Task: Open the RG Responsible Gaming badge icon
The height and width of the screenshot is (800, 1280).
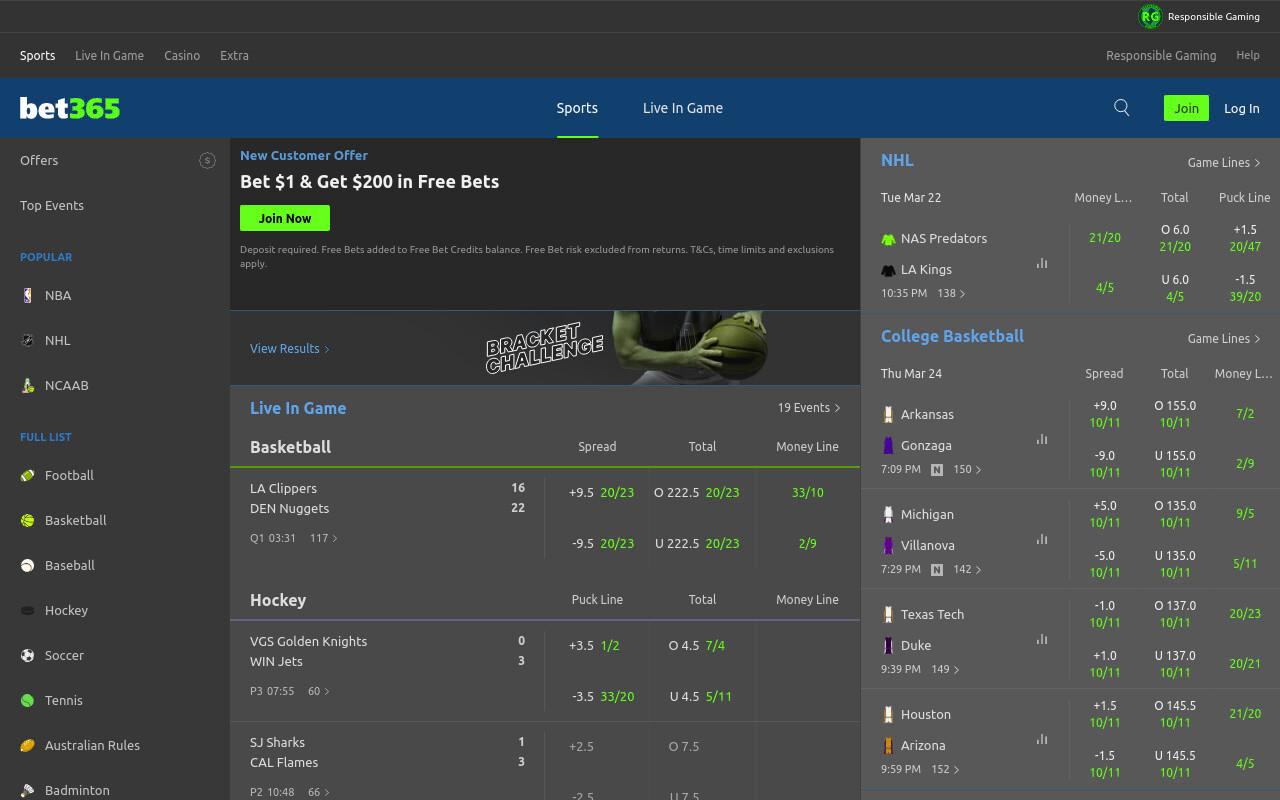Action: 1150,16
